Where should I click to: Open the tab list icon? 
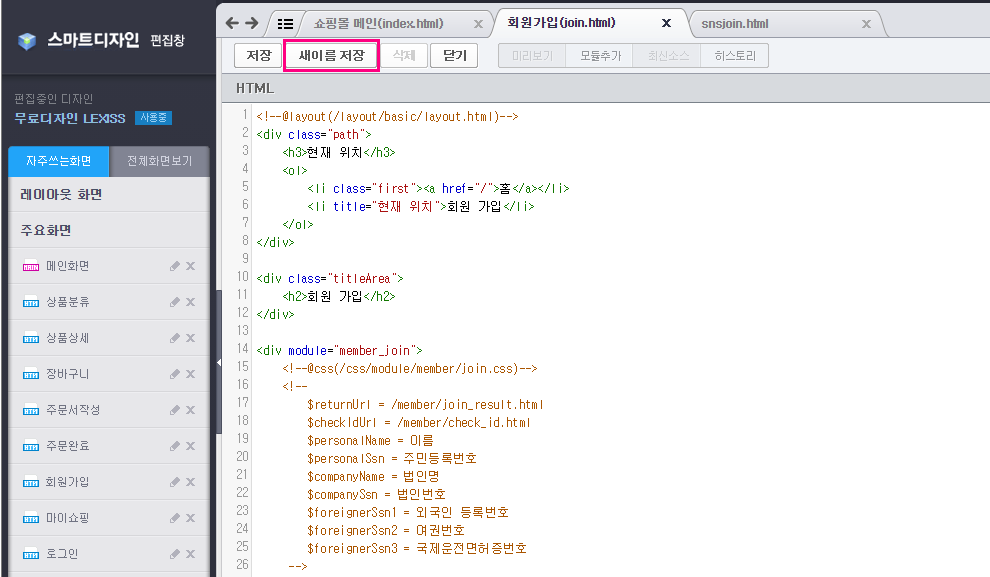(x=285, y=24)
